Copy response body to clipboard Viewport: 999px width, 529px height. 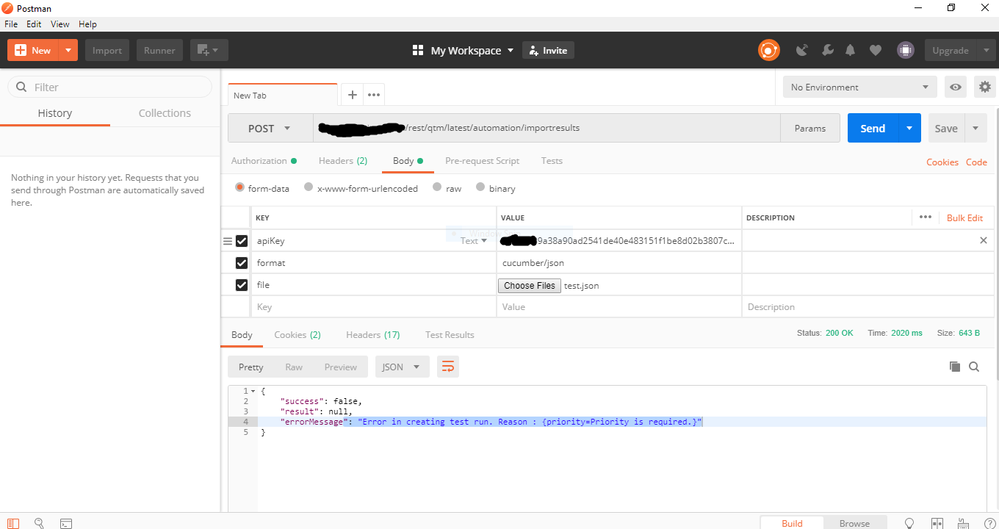tap(954, 366)
